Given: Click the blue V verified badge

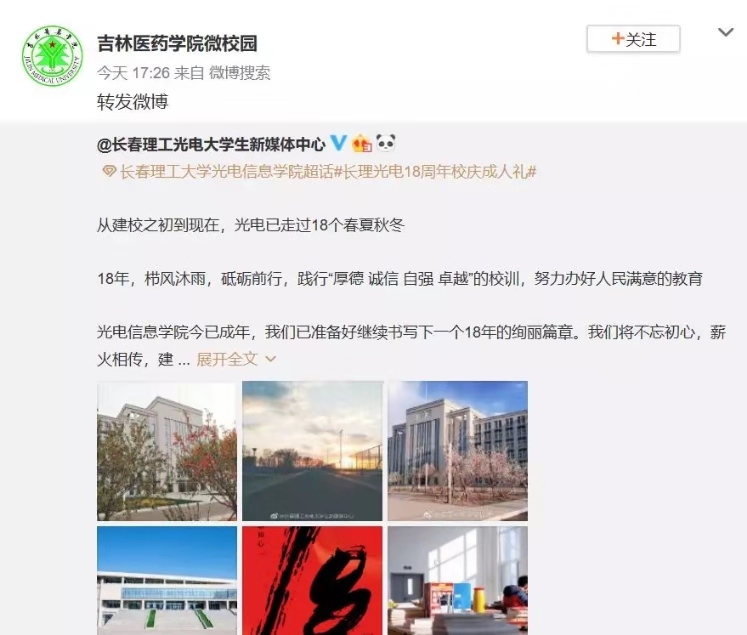Looking at the screenshot, I should (338, 143).
